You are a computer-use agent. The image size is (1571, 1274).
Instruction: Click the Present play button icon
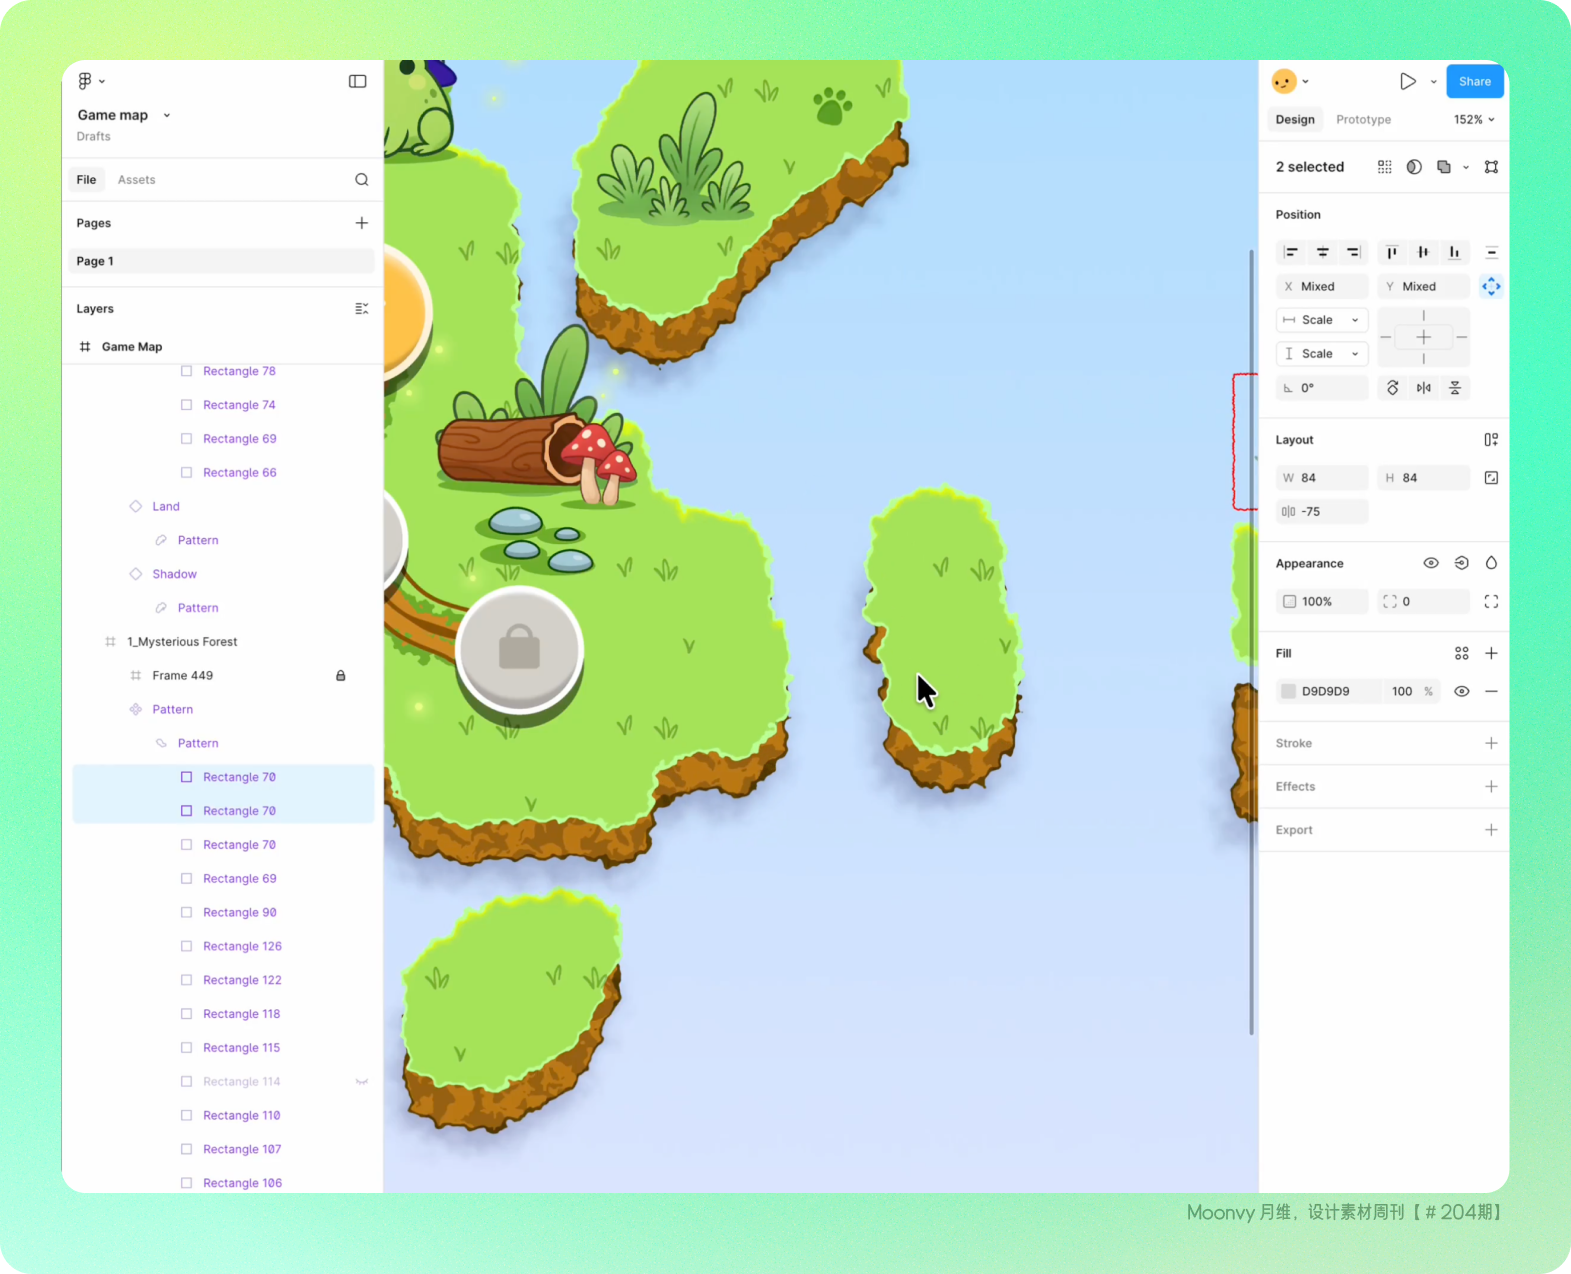point(1407,82)
